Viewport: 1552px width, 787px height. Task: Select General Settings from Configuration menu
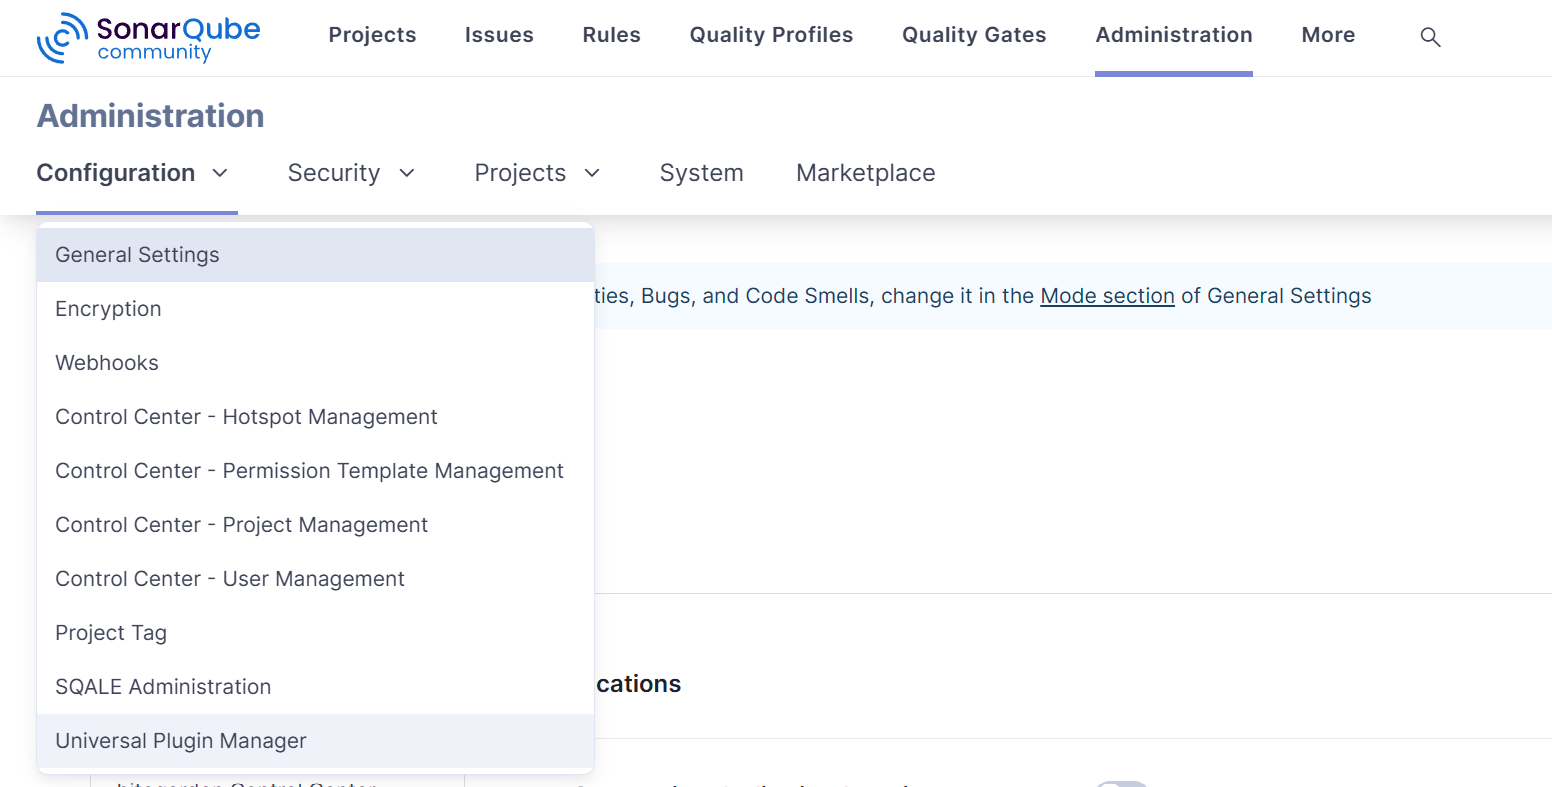pyautogui.click(x=137, y=255)
